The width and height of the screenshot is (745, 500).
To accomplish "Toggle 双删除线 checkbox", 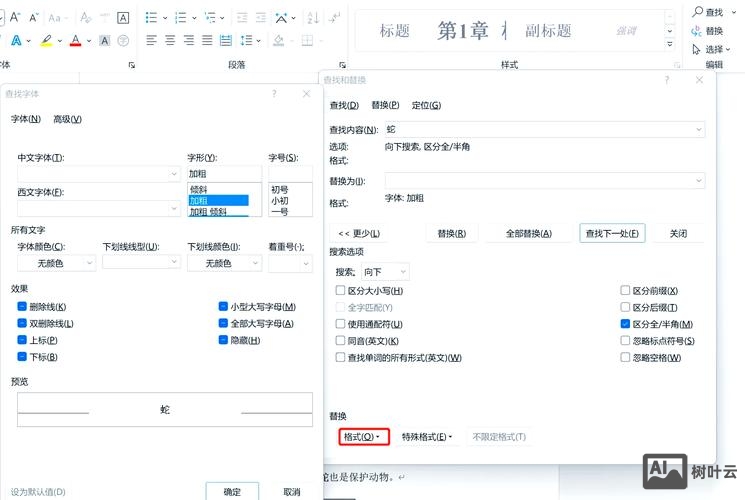I will point(22,323).
